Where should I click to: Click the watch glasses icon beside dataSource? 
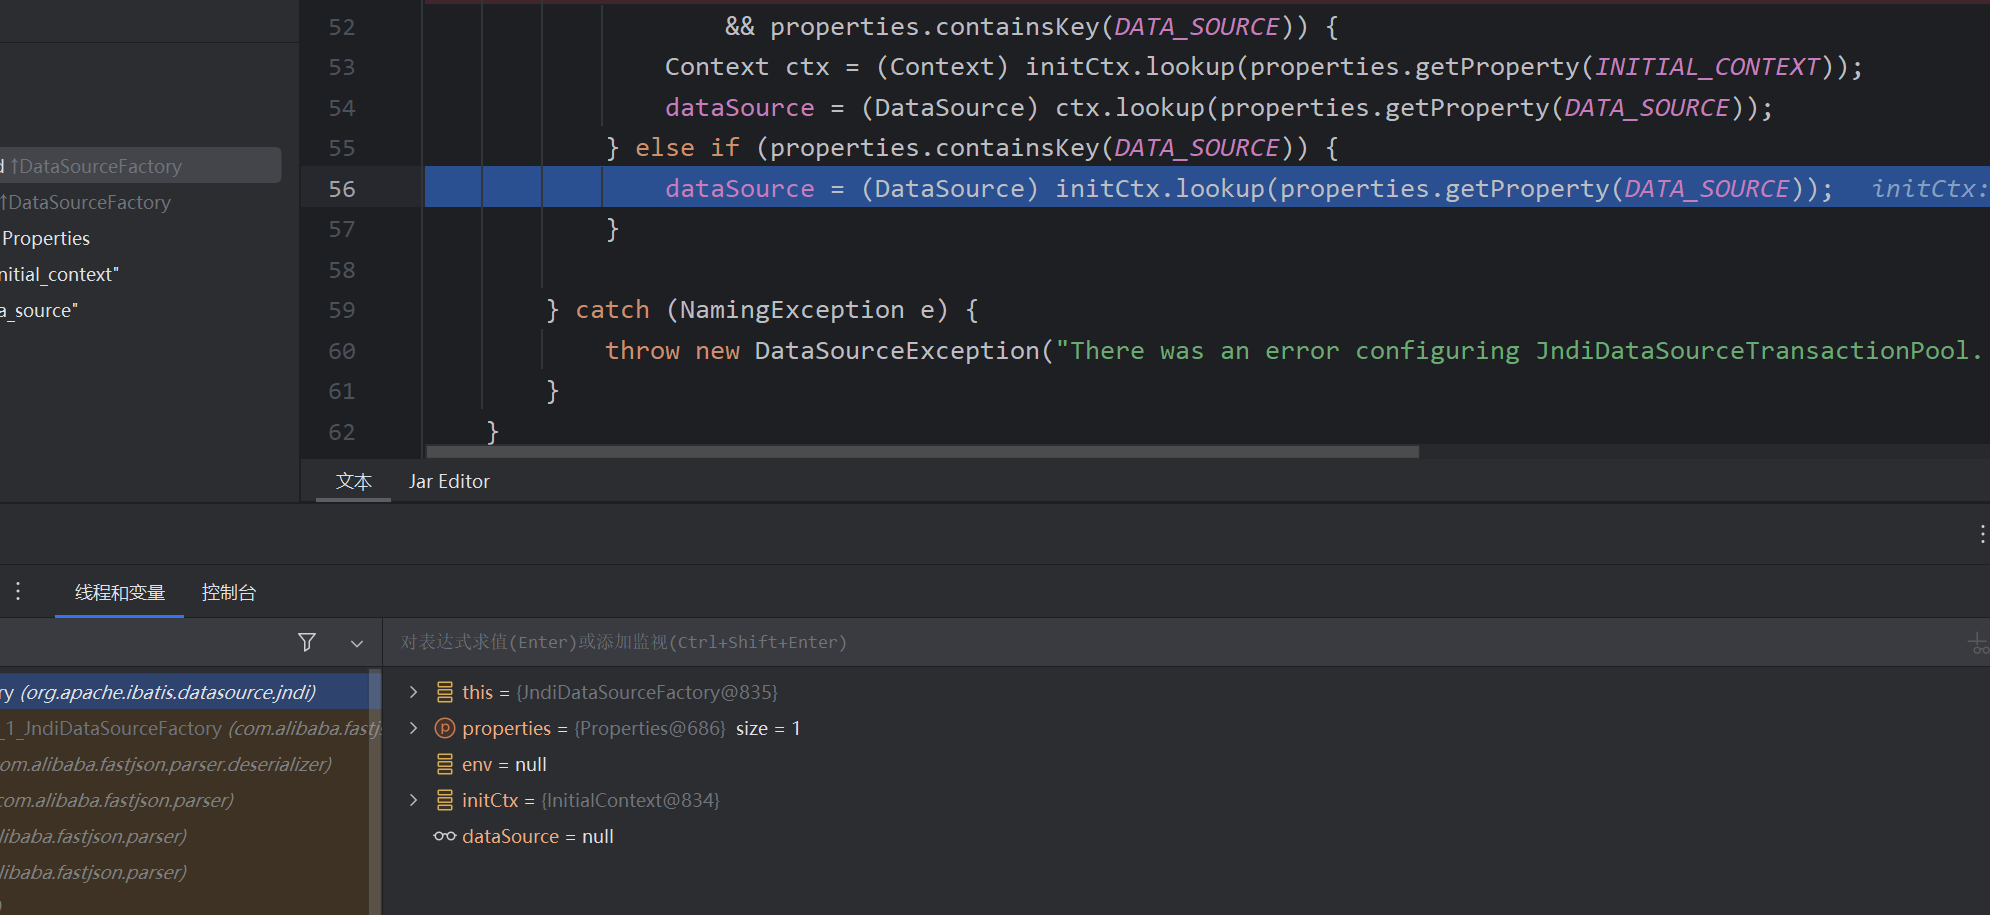coord(445,836)
